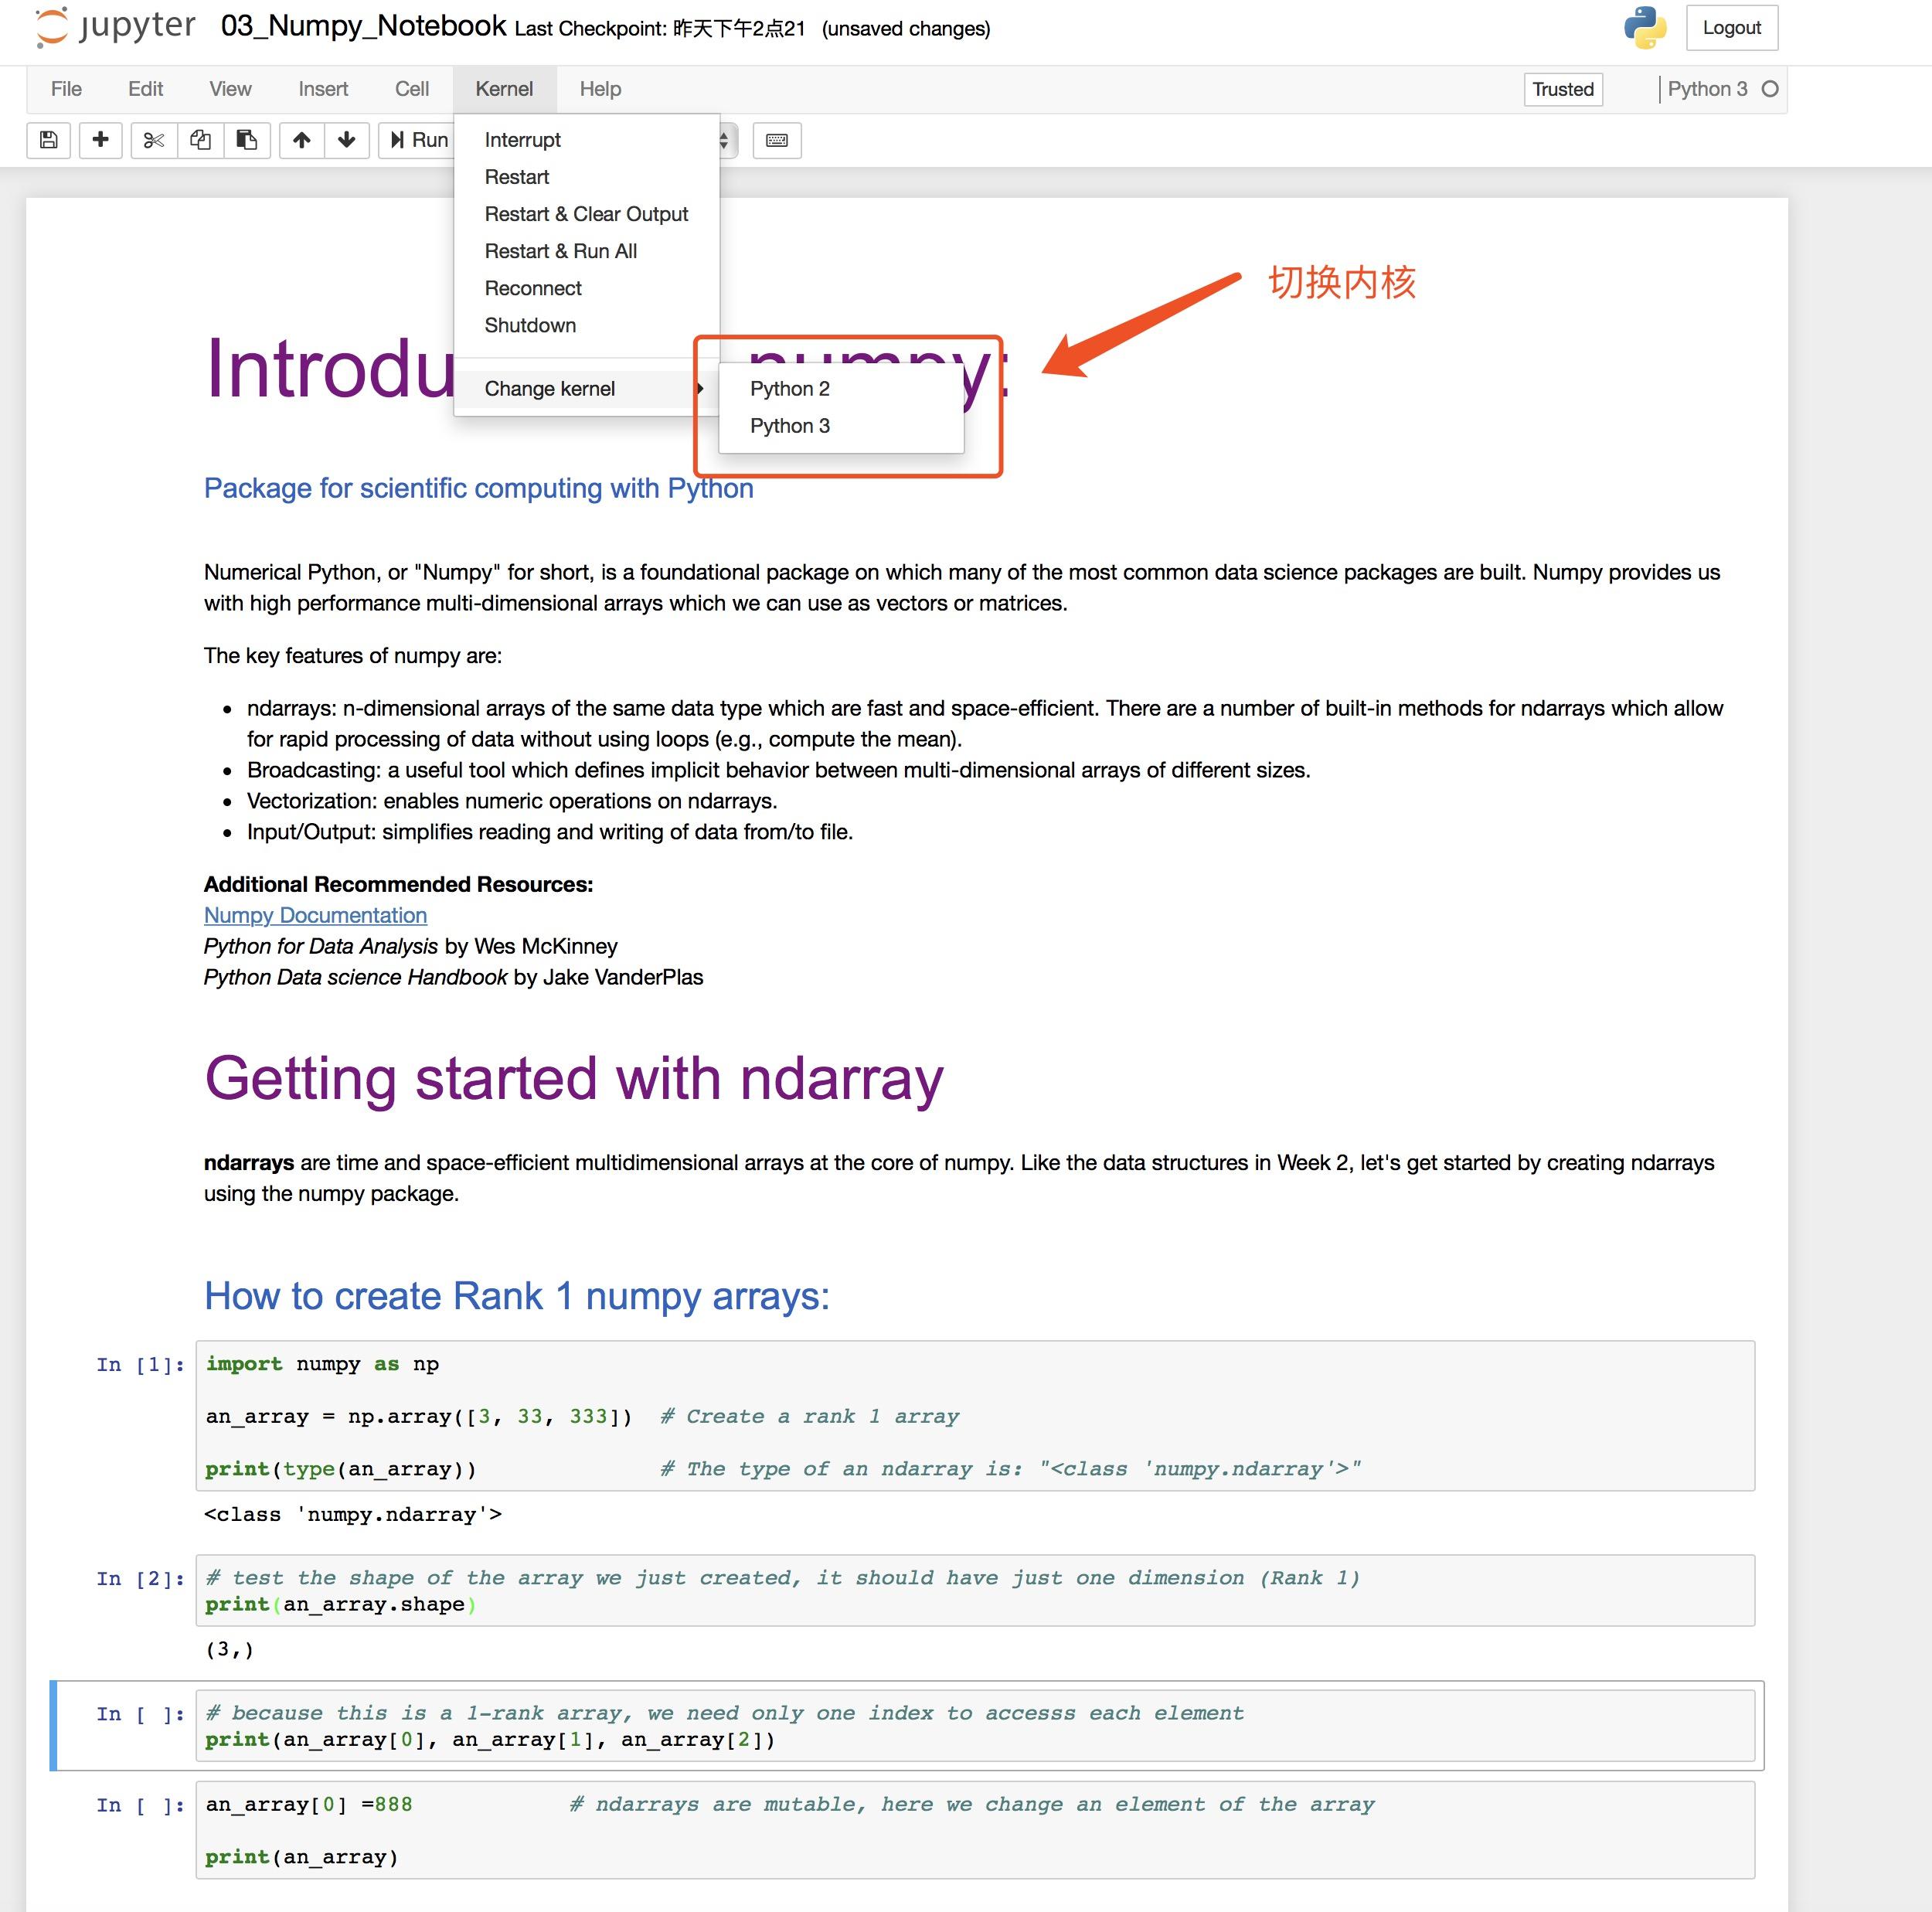Image resolution: width=1932 pixels, height=1912 pixels.
Task: Copy selected cells using the copy icon
Action: pos(199,140)
